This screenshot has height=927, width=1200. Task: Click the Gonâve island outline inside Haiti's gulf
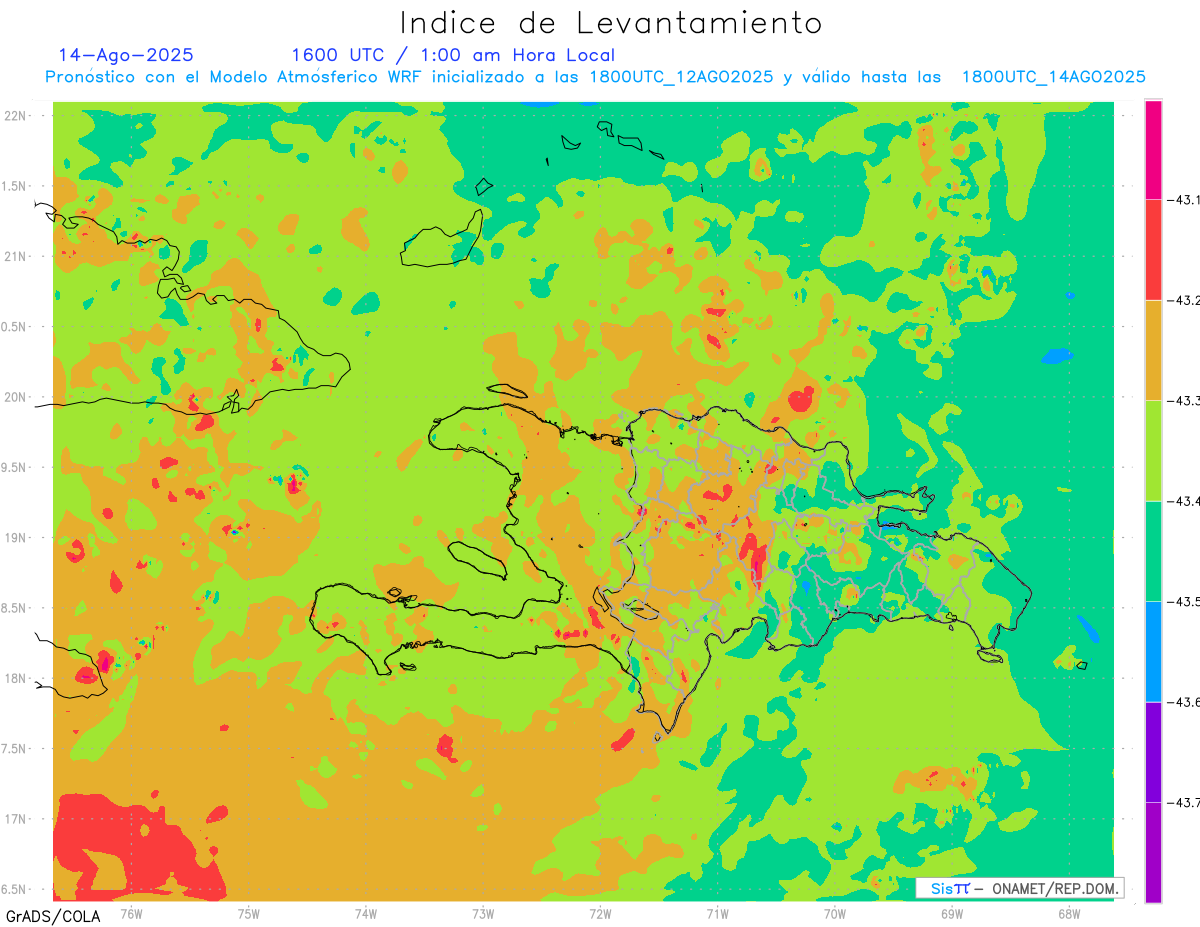[x=478, y=560]
